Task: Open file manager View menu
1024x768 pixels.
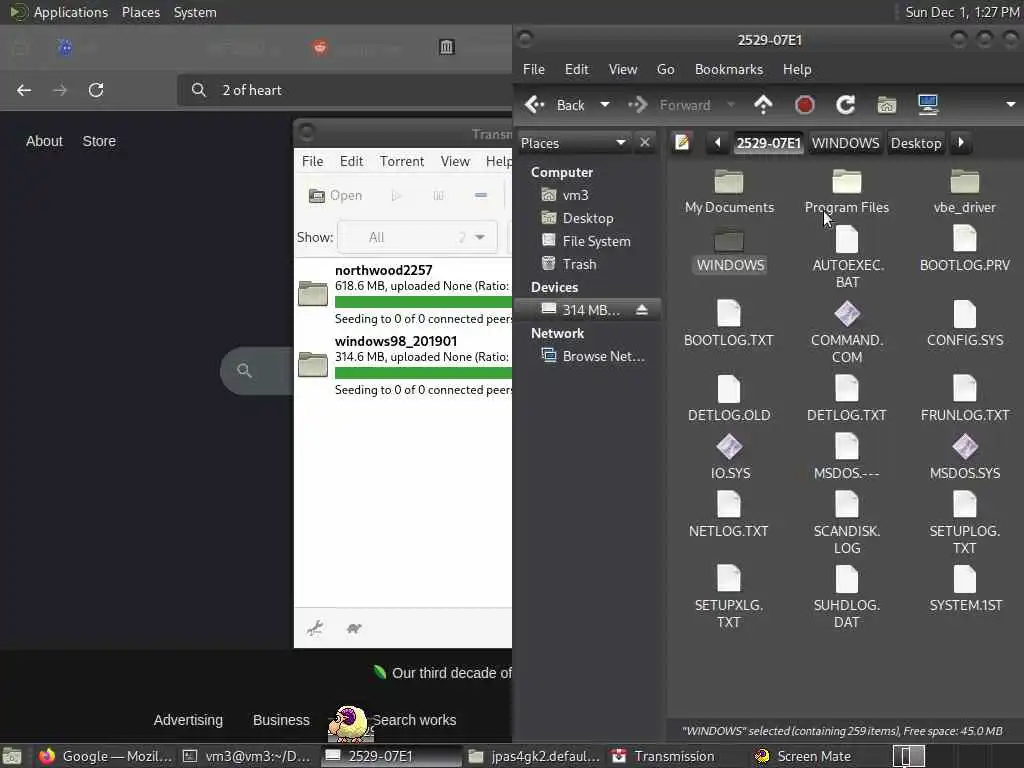Action: [x=622, y=69]
